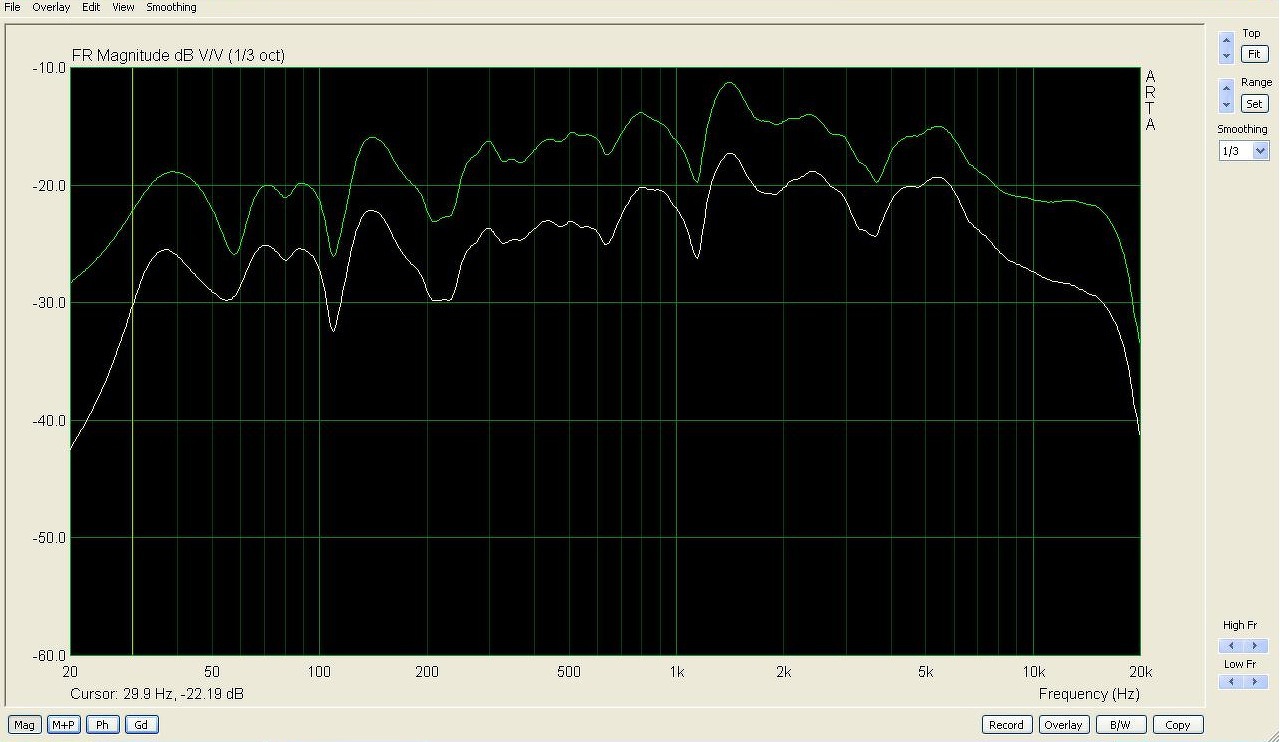This screenshot has height=742, width=1280.
Task: Click the -30.0 axis label
Action: tap(50, 303)
